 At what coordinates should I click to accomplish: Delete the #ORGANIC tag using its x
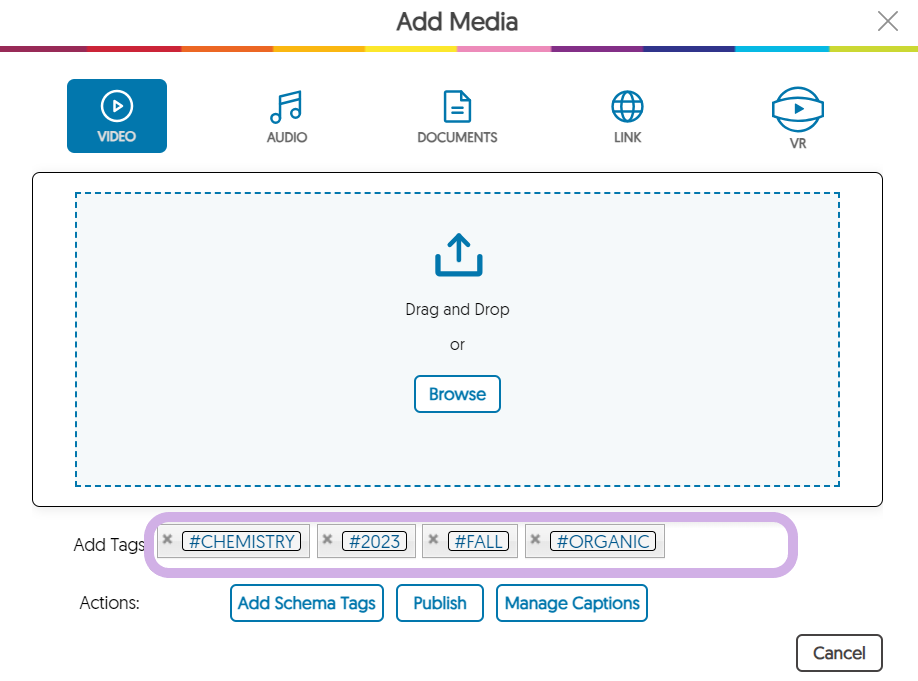coord(535,539)
